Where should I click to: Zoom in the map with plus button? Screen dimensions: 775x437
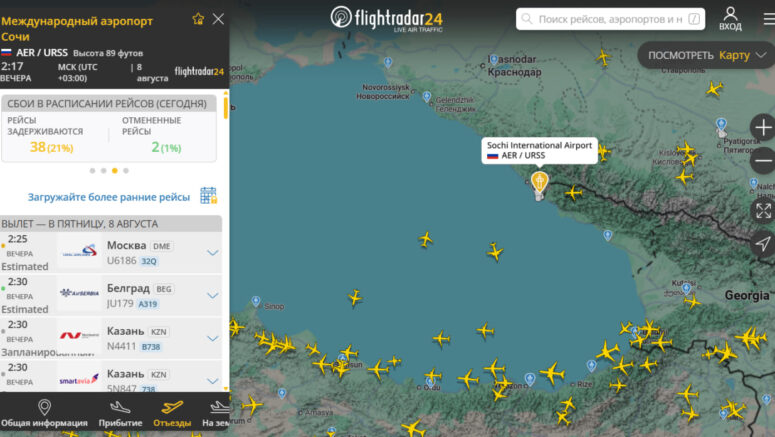[x=763, y=128]
